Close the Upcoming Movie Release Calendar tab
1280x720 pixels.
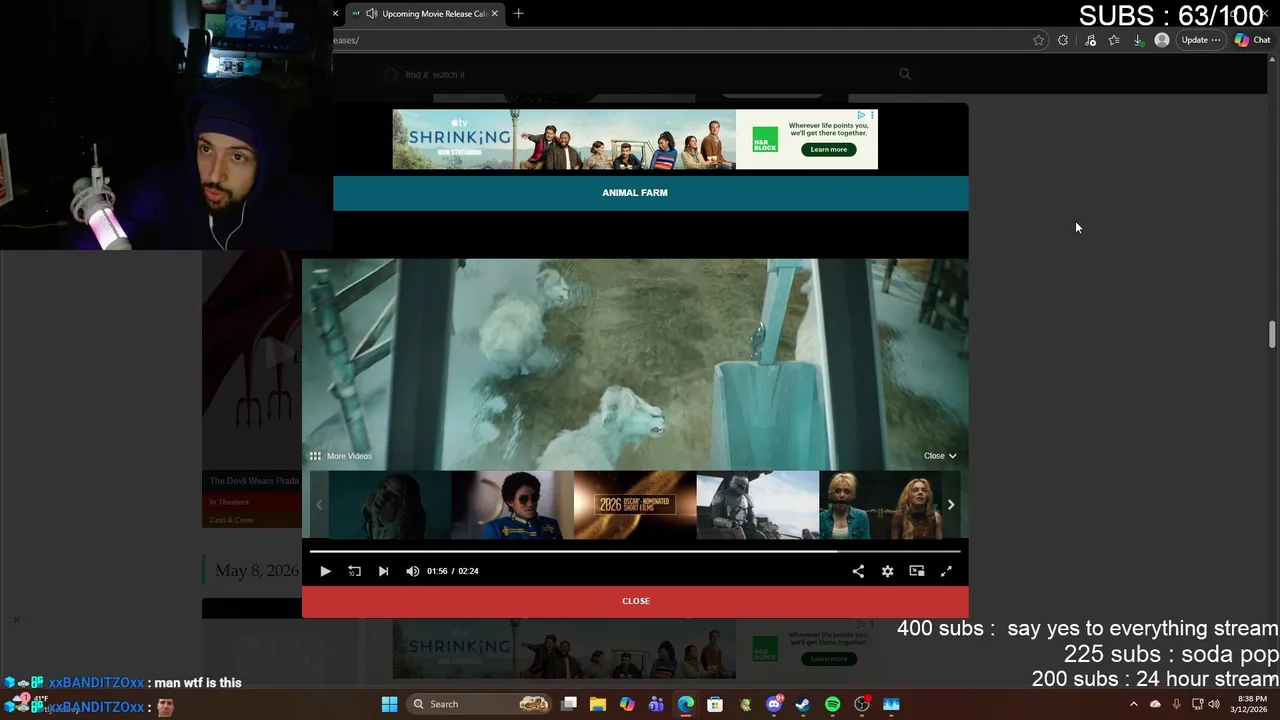494,14
